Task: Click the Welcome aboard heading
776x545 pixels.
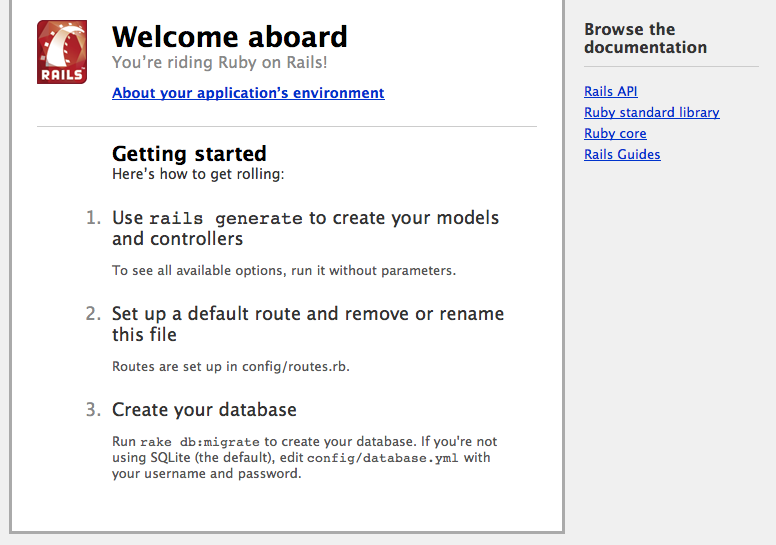Action: pos(230,37)
